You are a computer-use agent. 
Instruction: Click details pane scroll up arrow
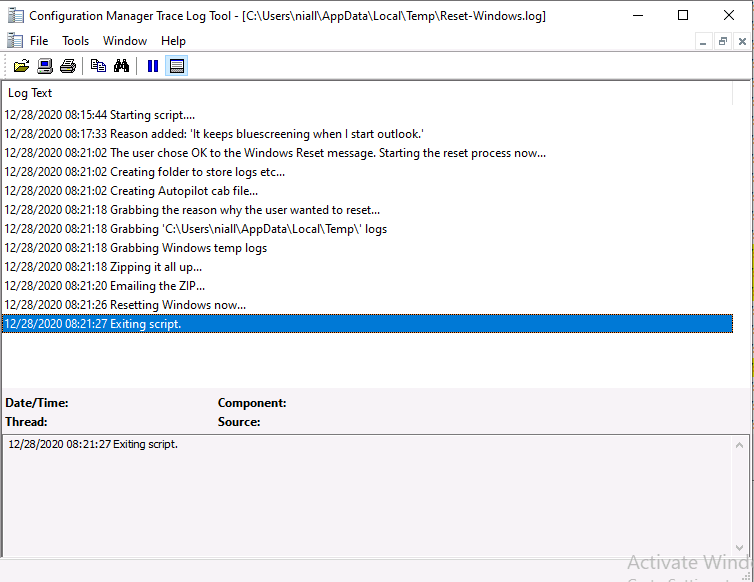pyautogui.click(x=740, y=445)
